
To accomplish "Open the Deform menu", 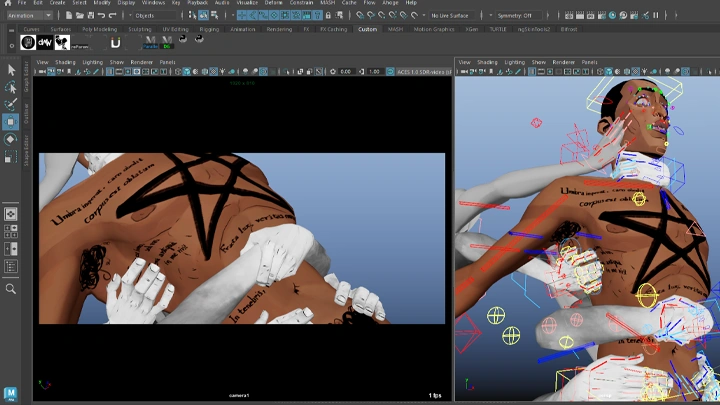I will click(x=273, y=3).
